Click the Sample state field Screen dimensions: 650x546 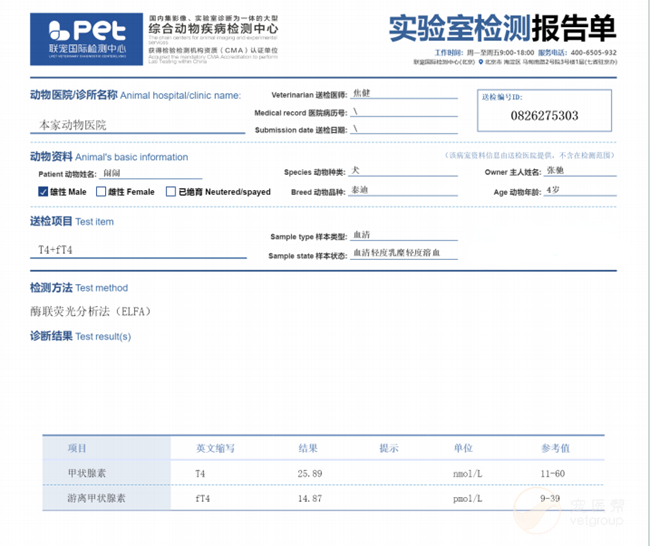click(403, 255)
